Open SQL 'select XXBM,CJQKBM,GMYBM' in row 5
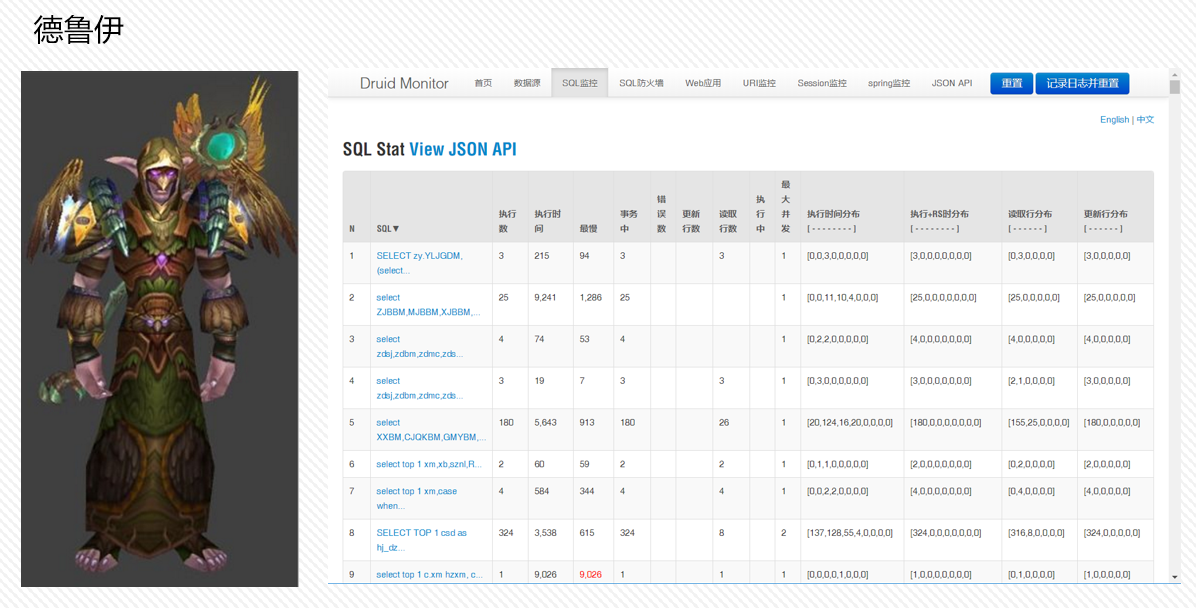The width and height of the screenshot is (1196, 608). pyautogui.click(x=431, y=429)
